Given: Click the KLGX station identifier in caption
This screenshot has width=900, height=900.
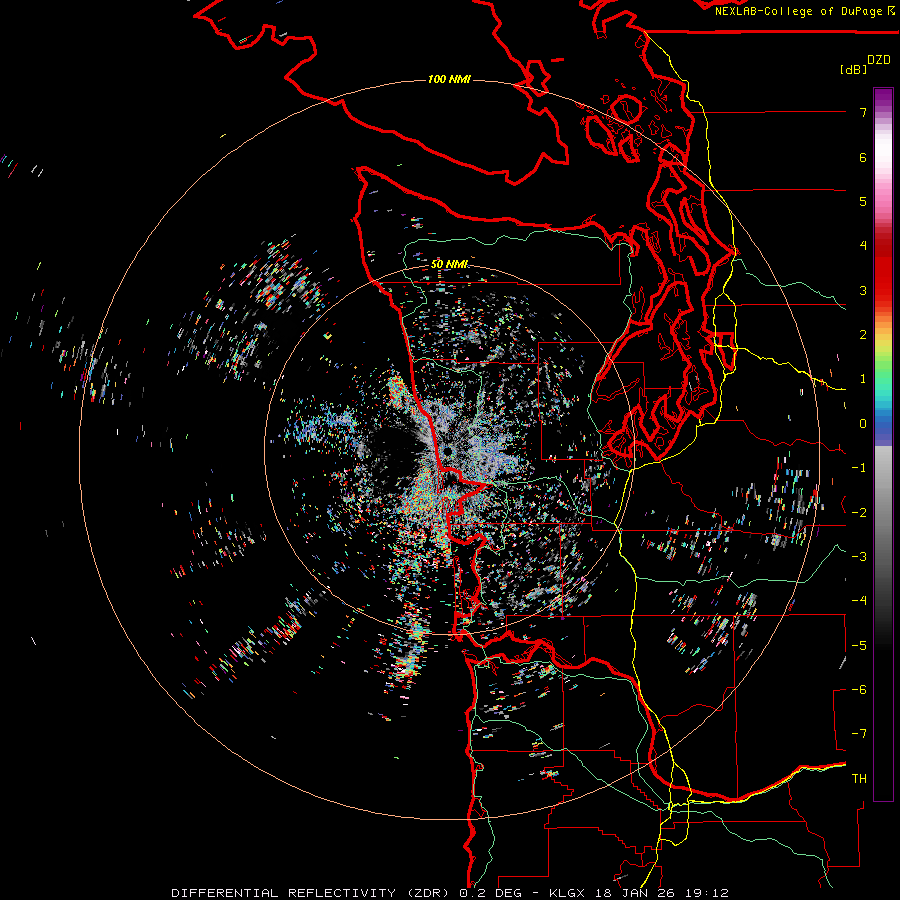Looking at the screenshot, I should (x=567, y=893).
